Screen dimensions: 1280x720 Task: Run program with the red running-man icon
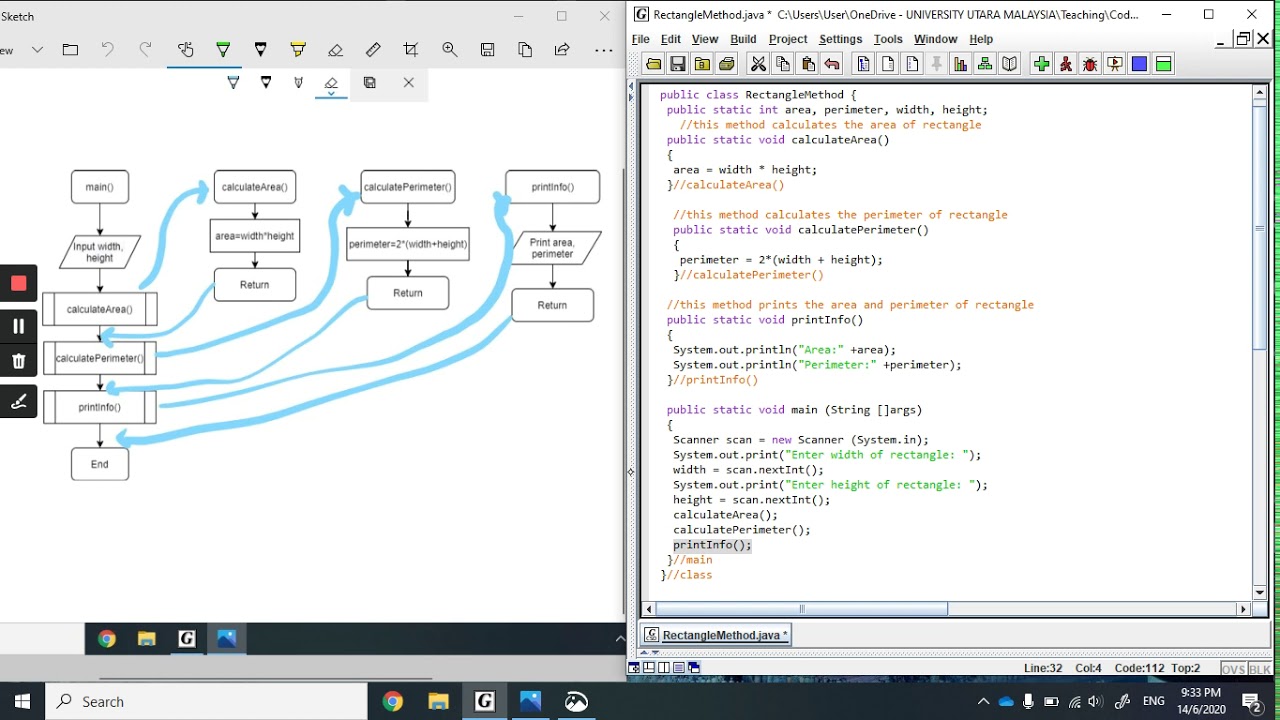click(x=1065, y=64)
